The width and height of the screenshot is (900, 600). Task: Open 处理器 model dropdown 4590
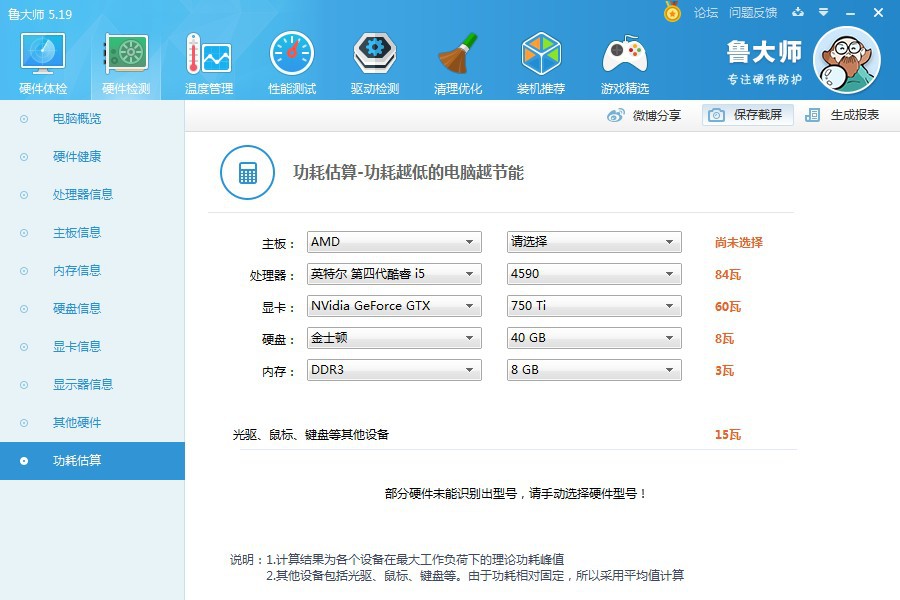(x=594, y=274)
